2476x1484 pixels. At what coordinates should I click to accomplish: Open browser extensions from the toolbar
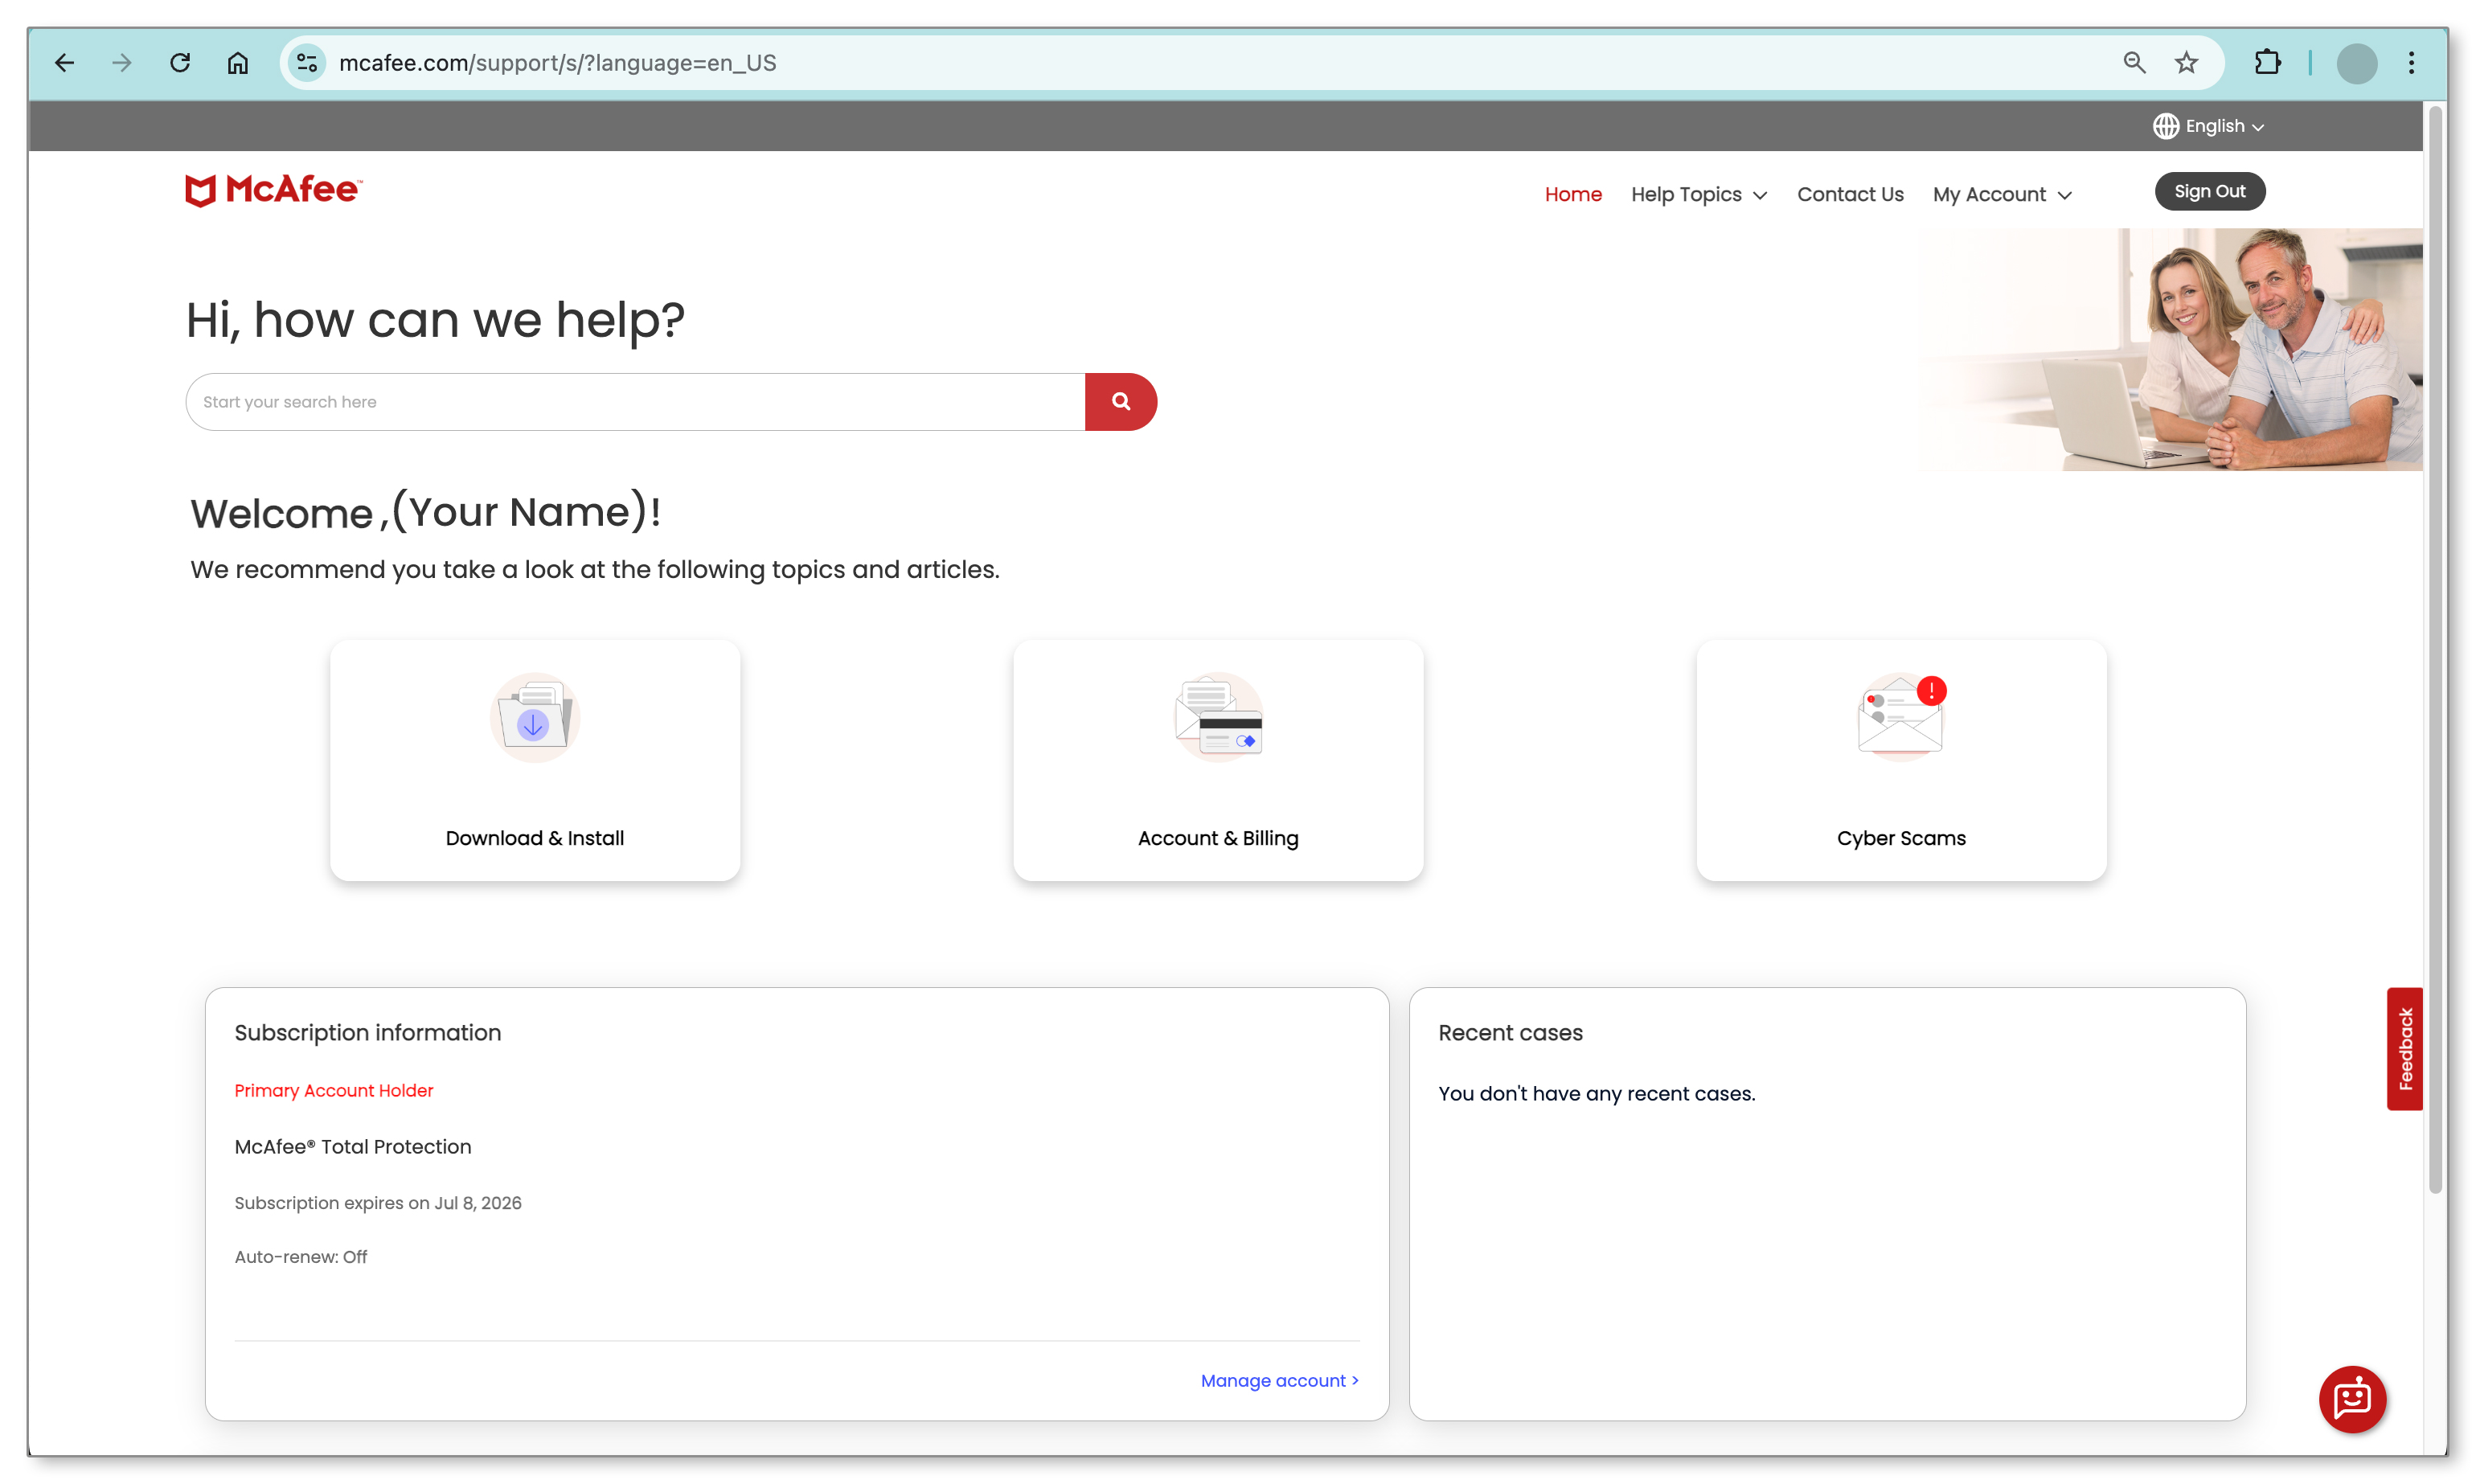point(2268,62)
